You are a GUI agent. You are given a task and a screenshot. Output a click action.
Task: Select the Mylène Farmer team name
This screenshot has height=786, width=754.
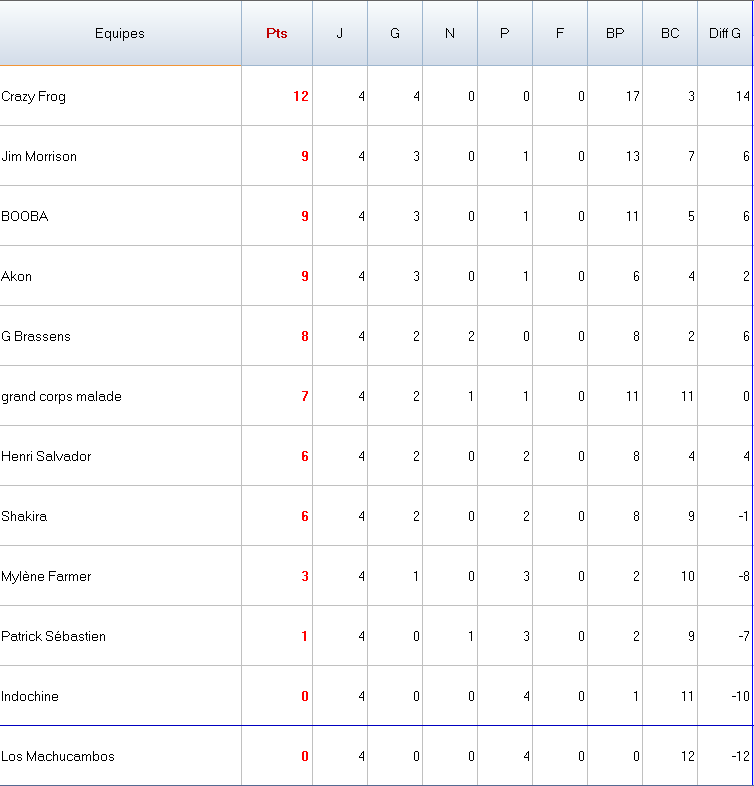pos(46,576)
